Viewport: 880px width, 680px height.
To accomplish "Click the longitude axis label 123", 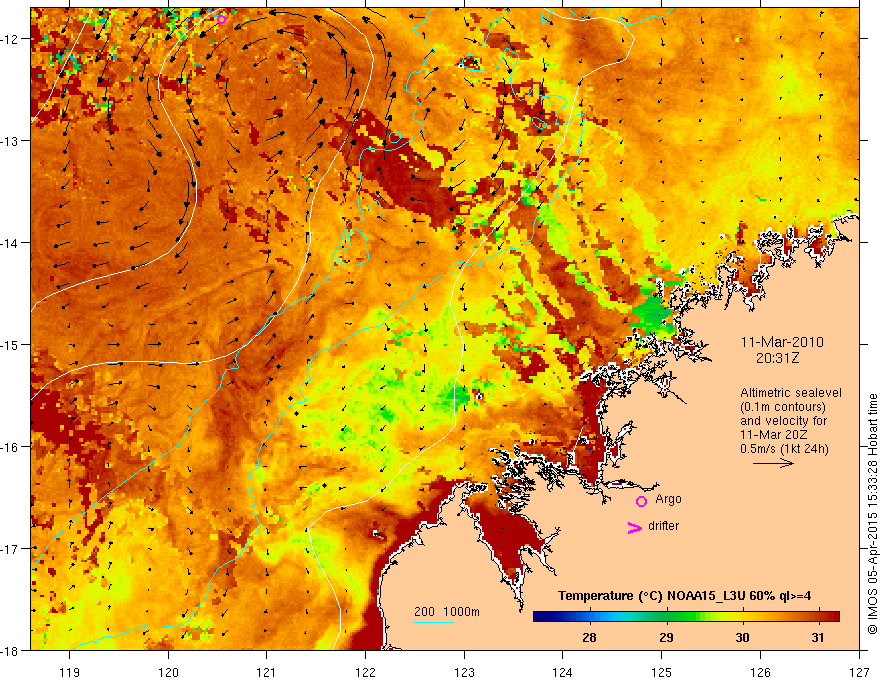I will (464, 672).
